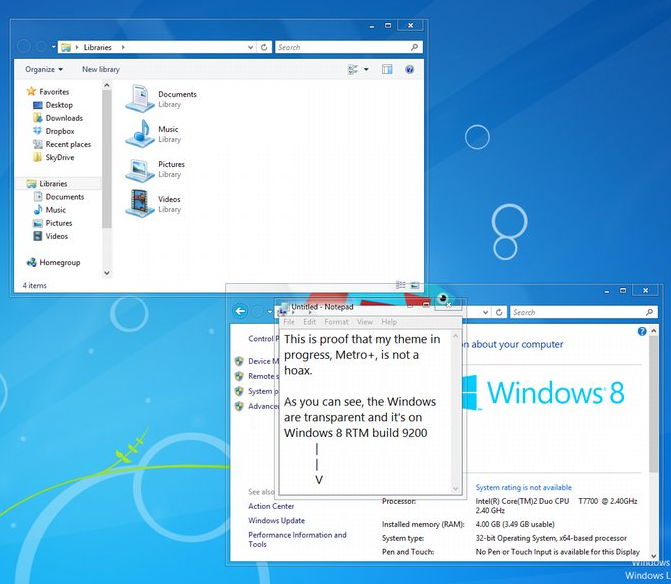Open Notepad File menu

pyautogui.click(x=289, y=322)
